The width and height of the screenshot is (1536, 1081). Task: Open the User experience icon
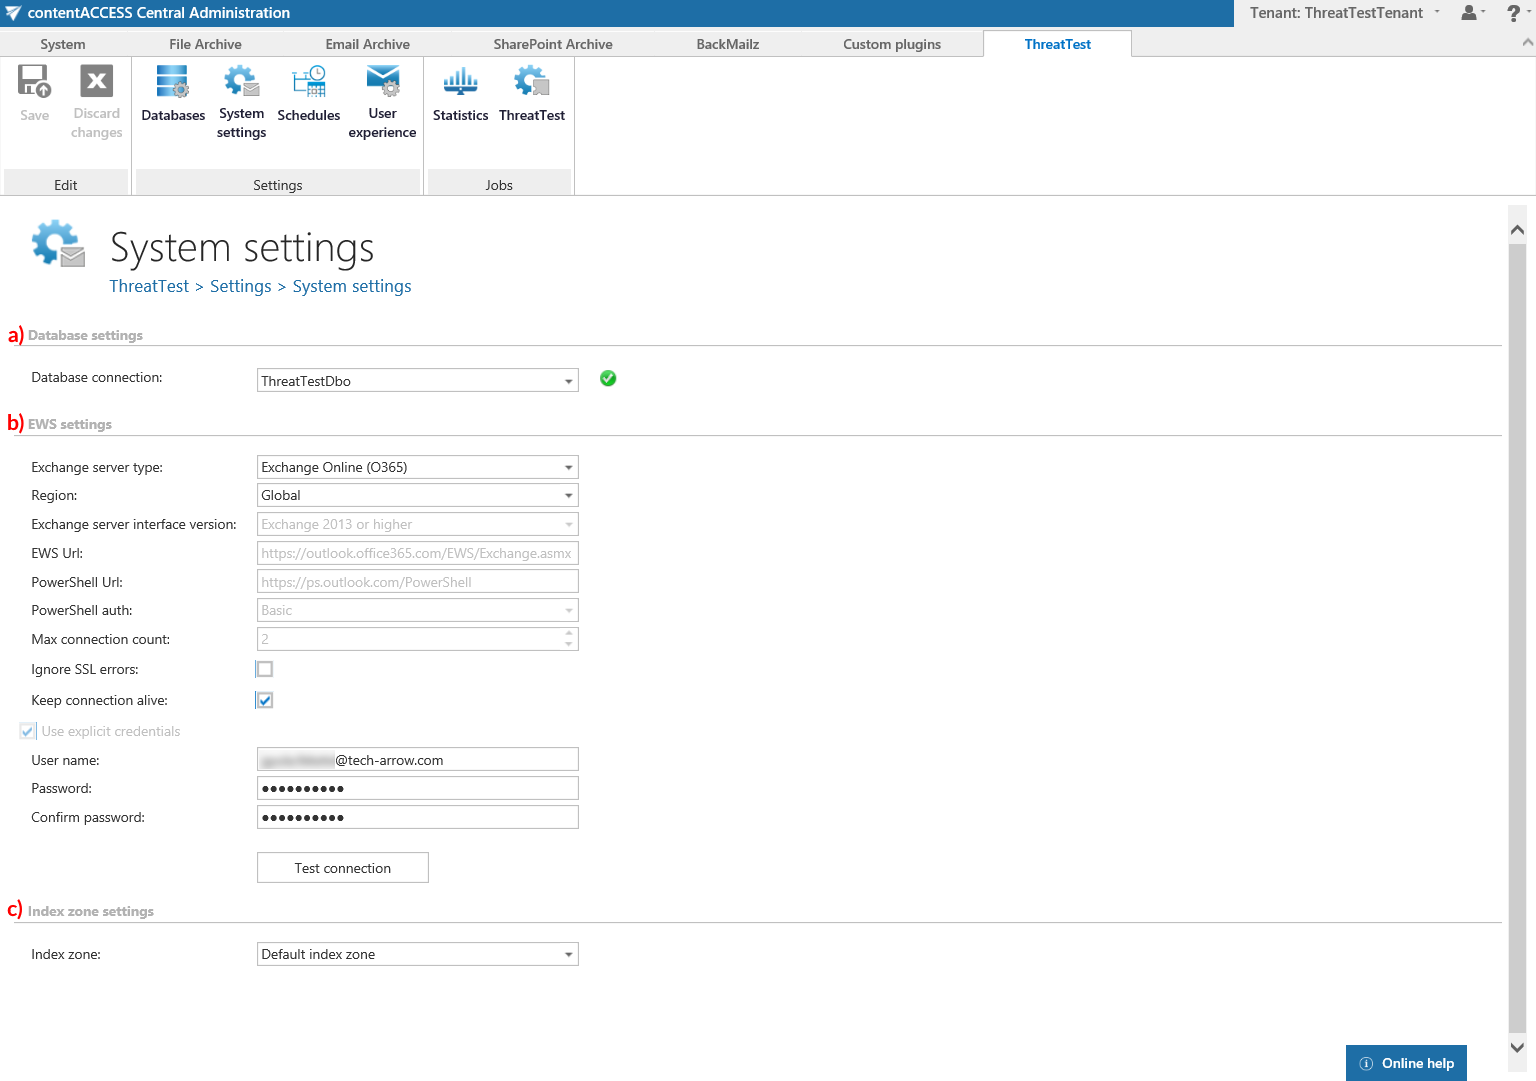tap(382, 83)
